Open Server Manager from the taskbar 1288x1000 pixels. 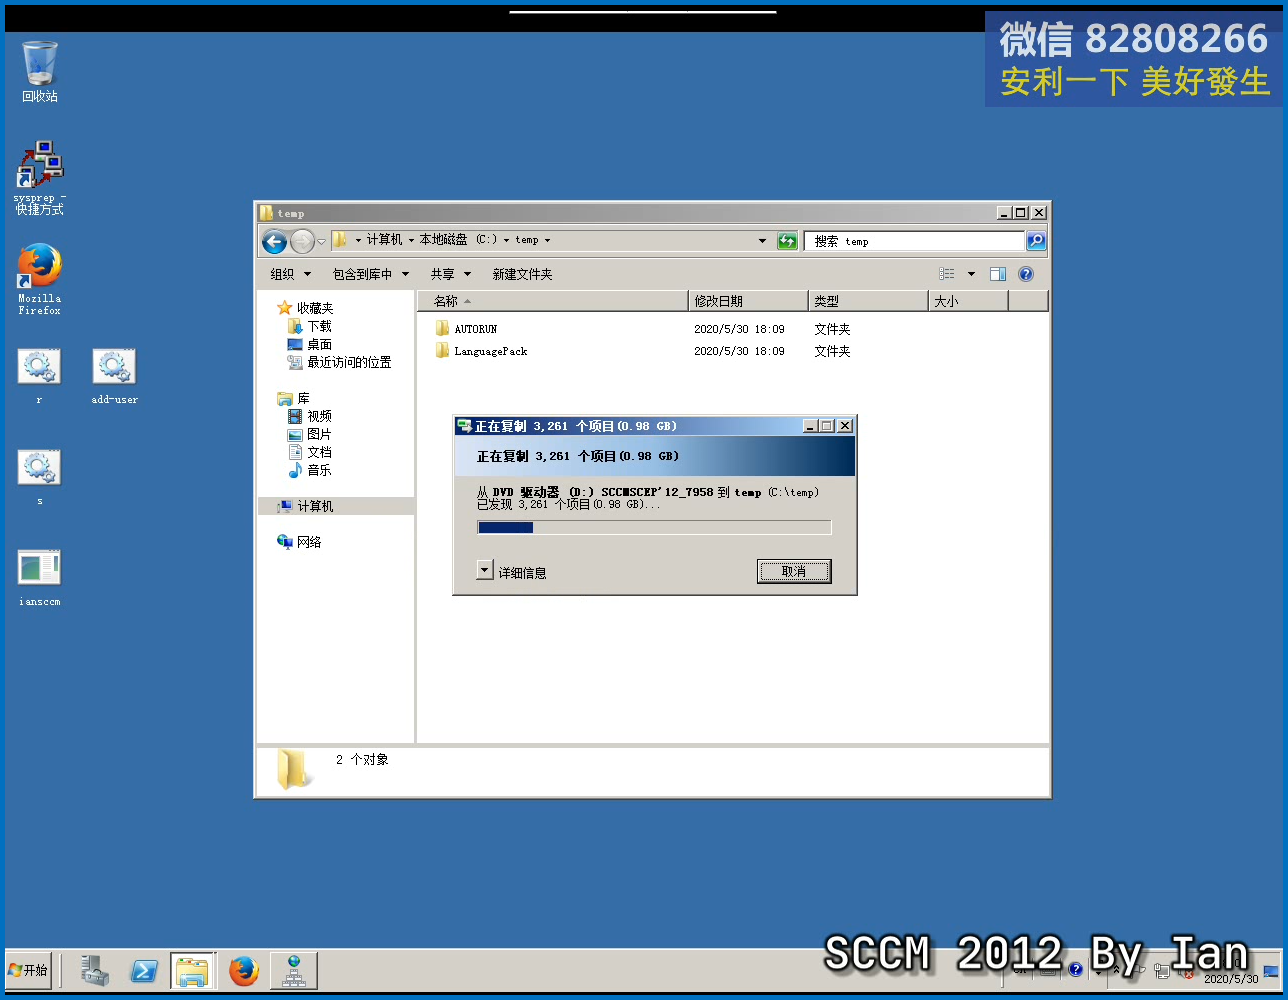coord(95,970)
